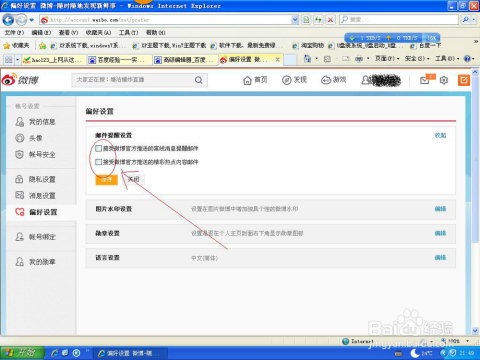The image size is (480, 360).
Task: Click the orange compose post icon
Action: (464, 80)
